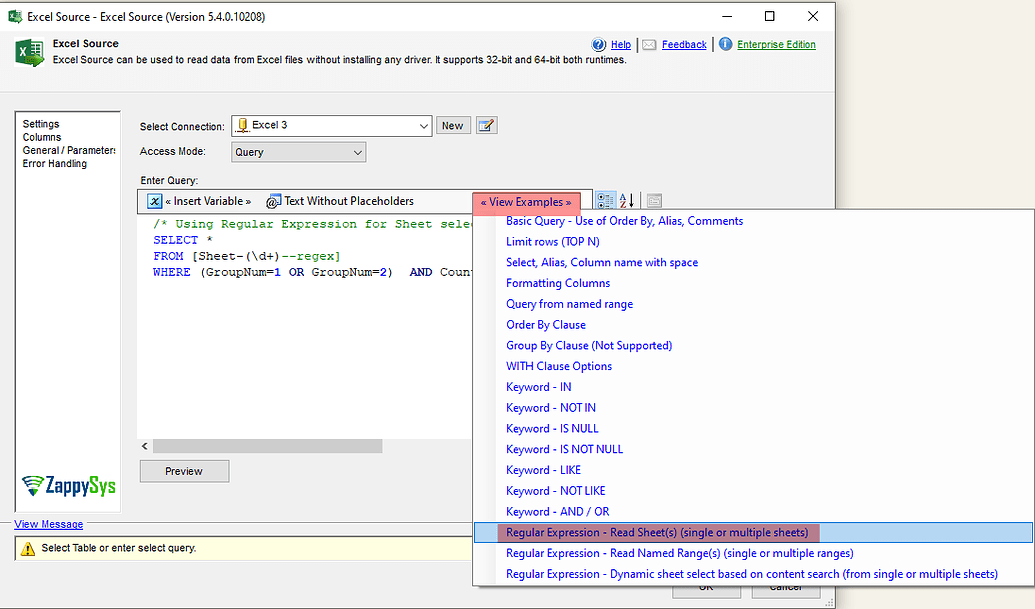This screenshot has height=609, width=1035.
Task: Click the horizontal scrollbar thumb under the query
Action: pyautogui.click(x=267, y=447)
